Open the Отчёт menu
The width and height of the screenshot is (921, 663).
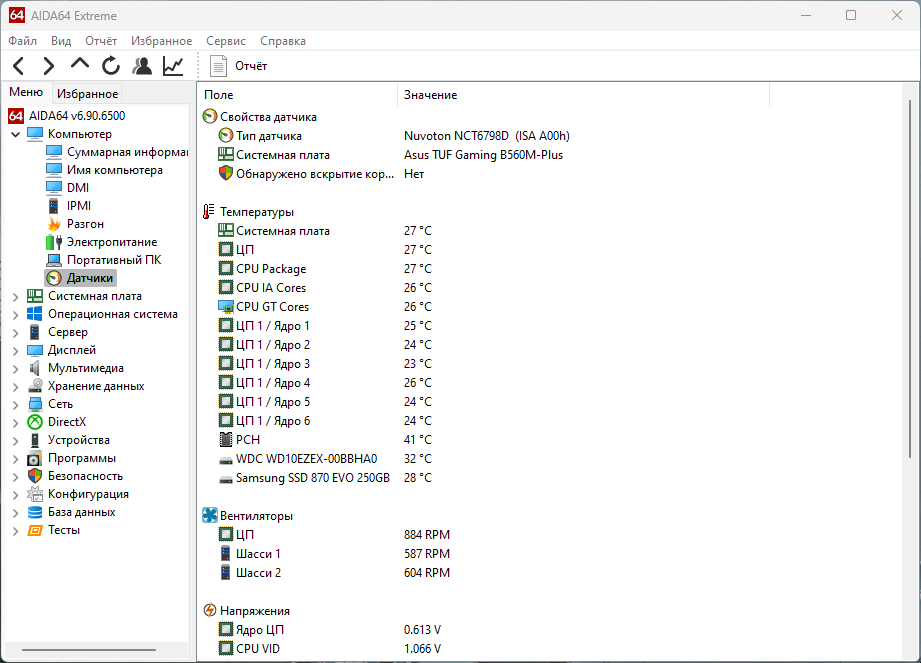(x=101, y=41)
